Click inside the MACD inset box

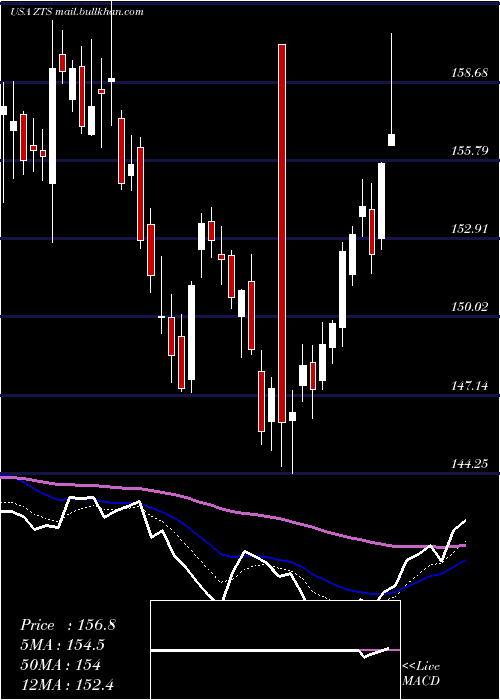[275, 650]
